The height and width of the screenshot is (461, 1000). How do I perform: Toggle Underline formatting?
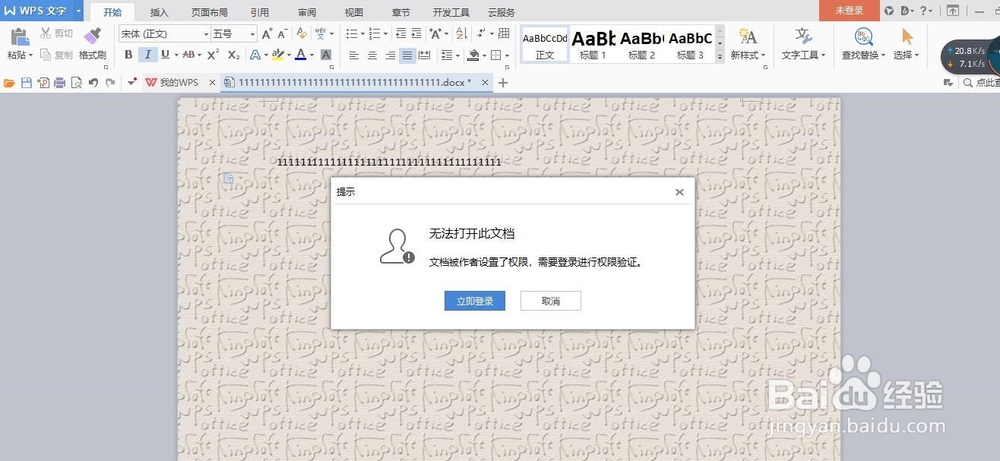pyautogui.click(x=165, y=55)
